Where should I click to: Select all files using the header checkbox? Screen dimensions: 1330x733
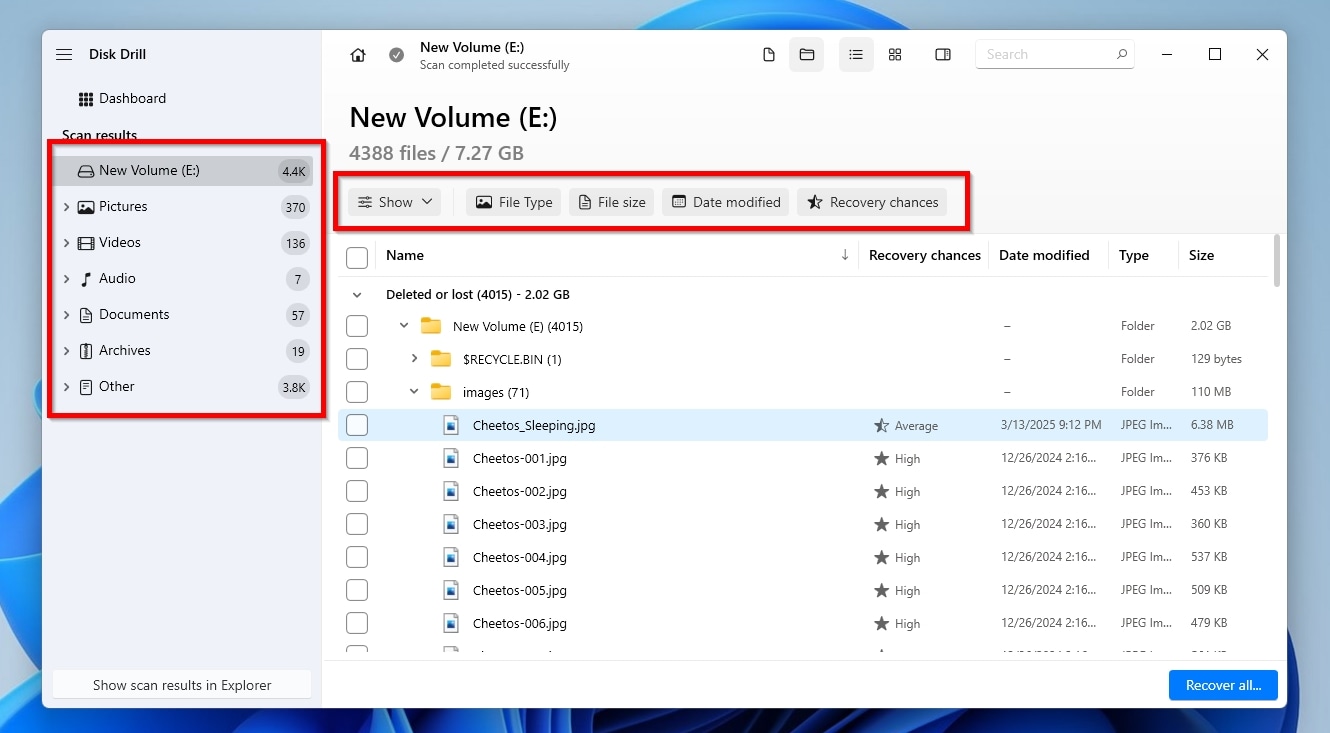click(x=357, y=257)
